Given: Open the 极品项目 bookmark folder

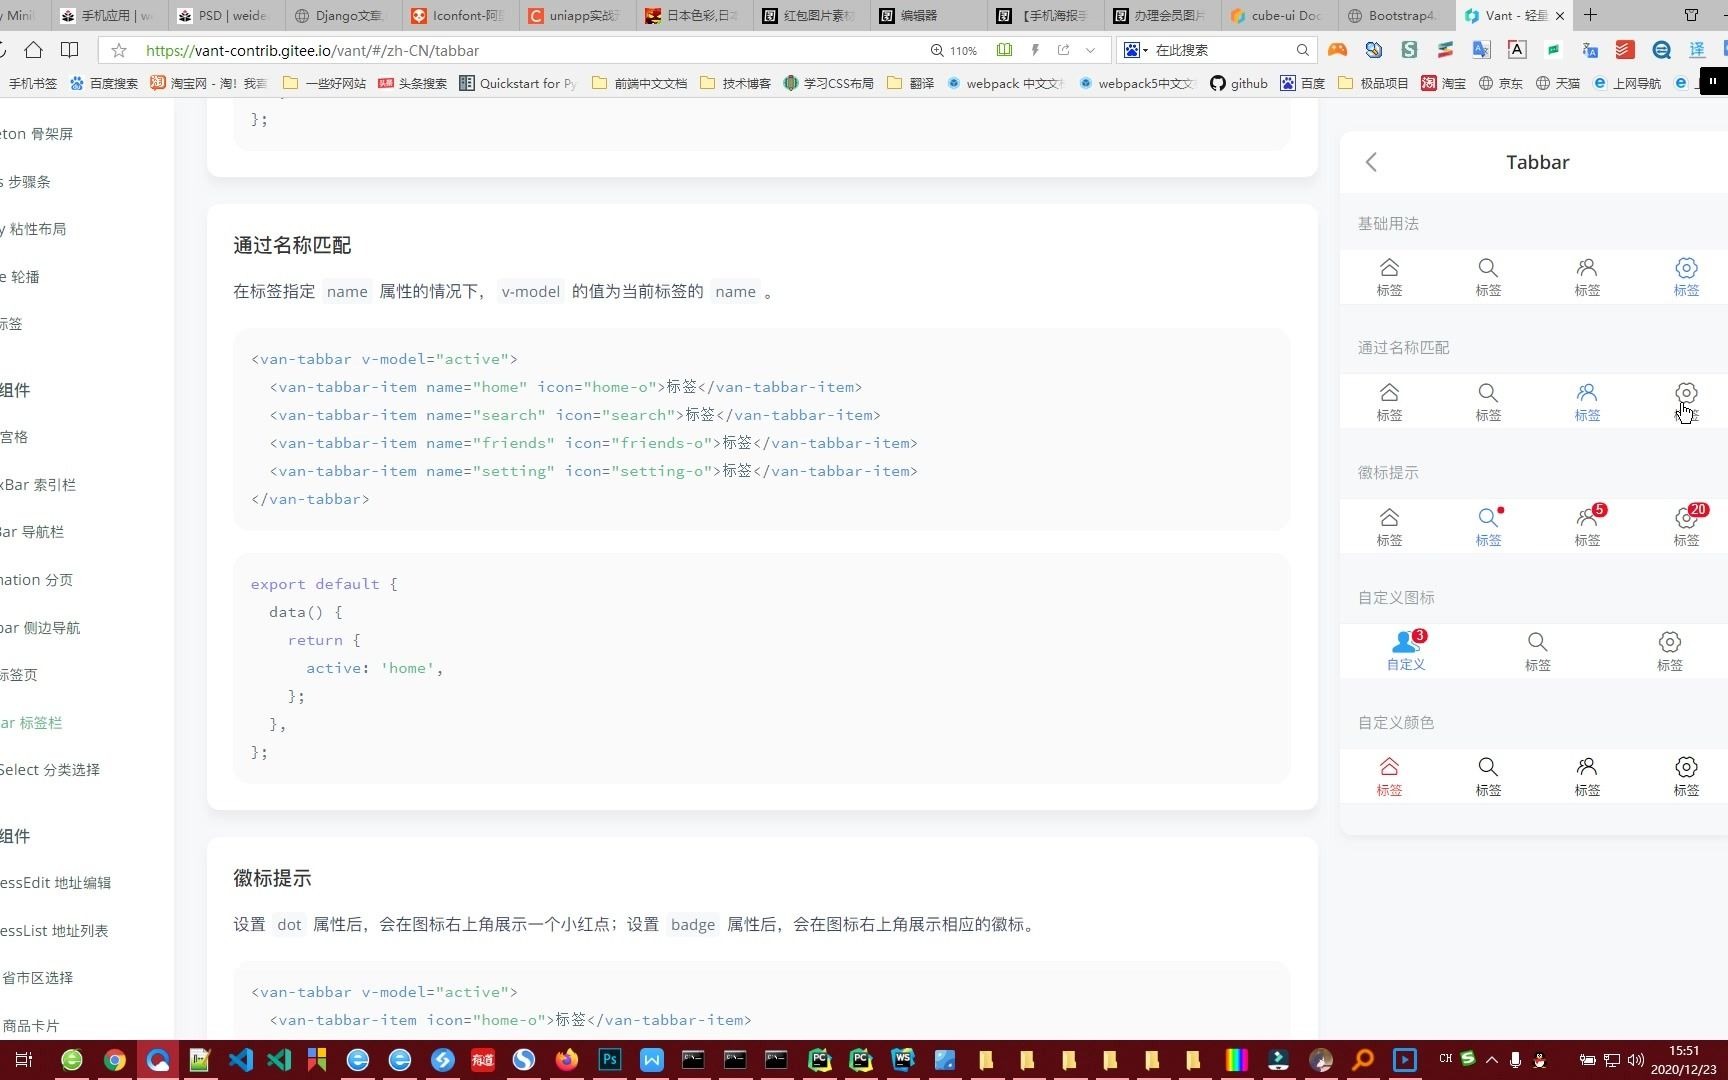Looking at the screenshot, I should [1373, 83].
